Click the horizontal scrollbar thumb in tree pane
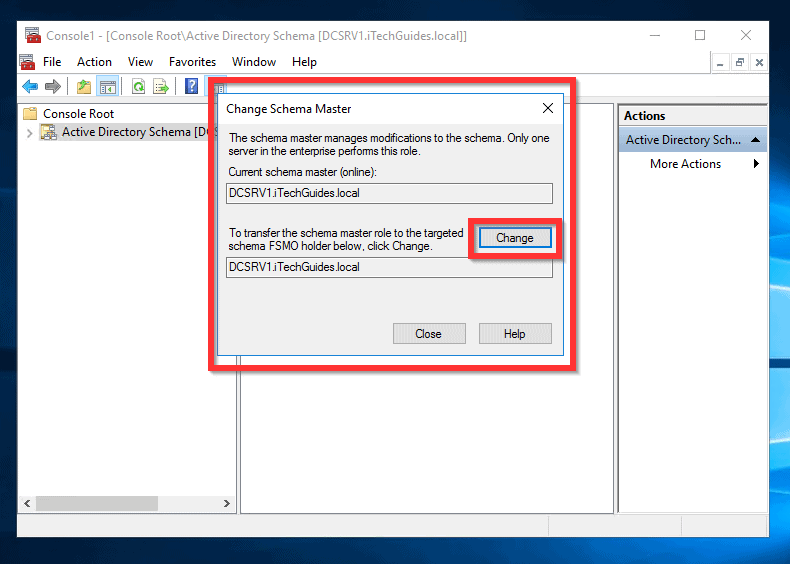This screenshot has height=564, width=790. (x=97, y=503)
